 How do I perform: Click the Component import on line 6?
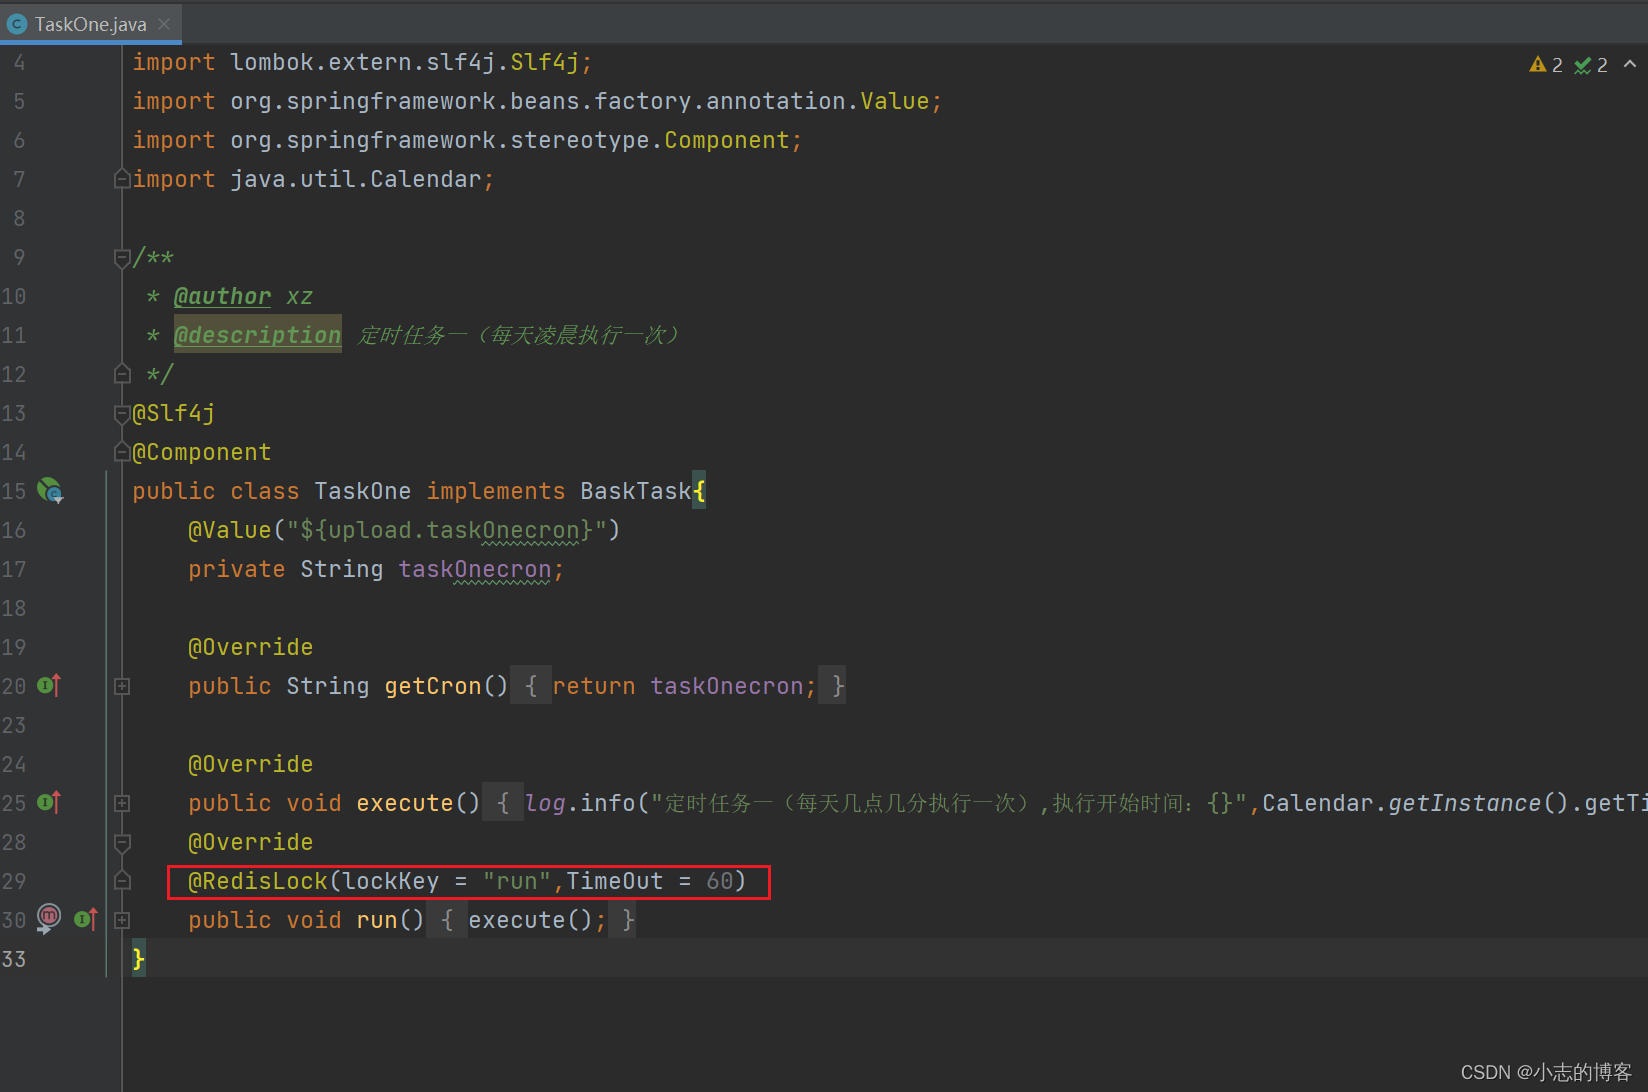(x=727, y=140)
